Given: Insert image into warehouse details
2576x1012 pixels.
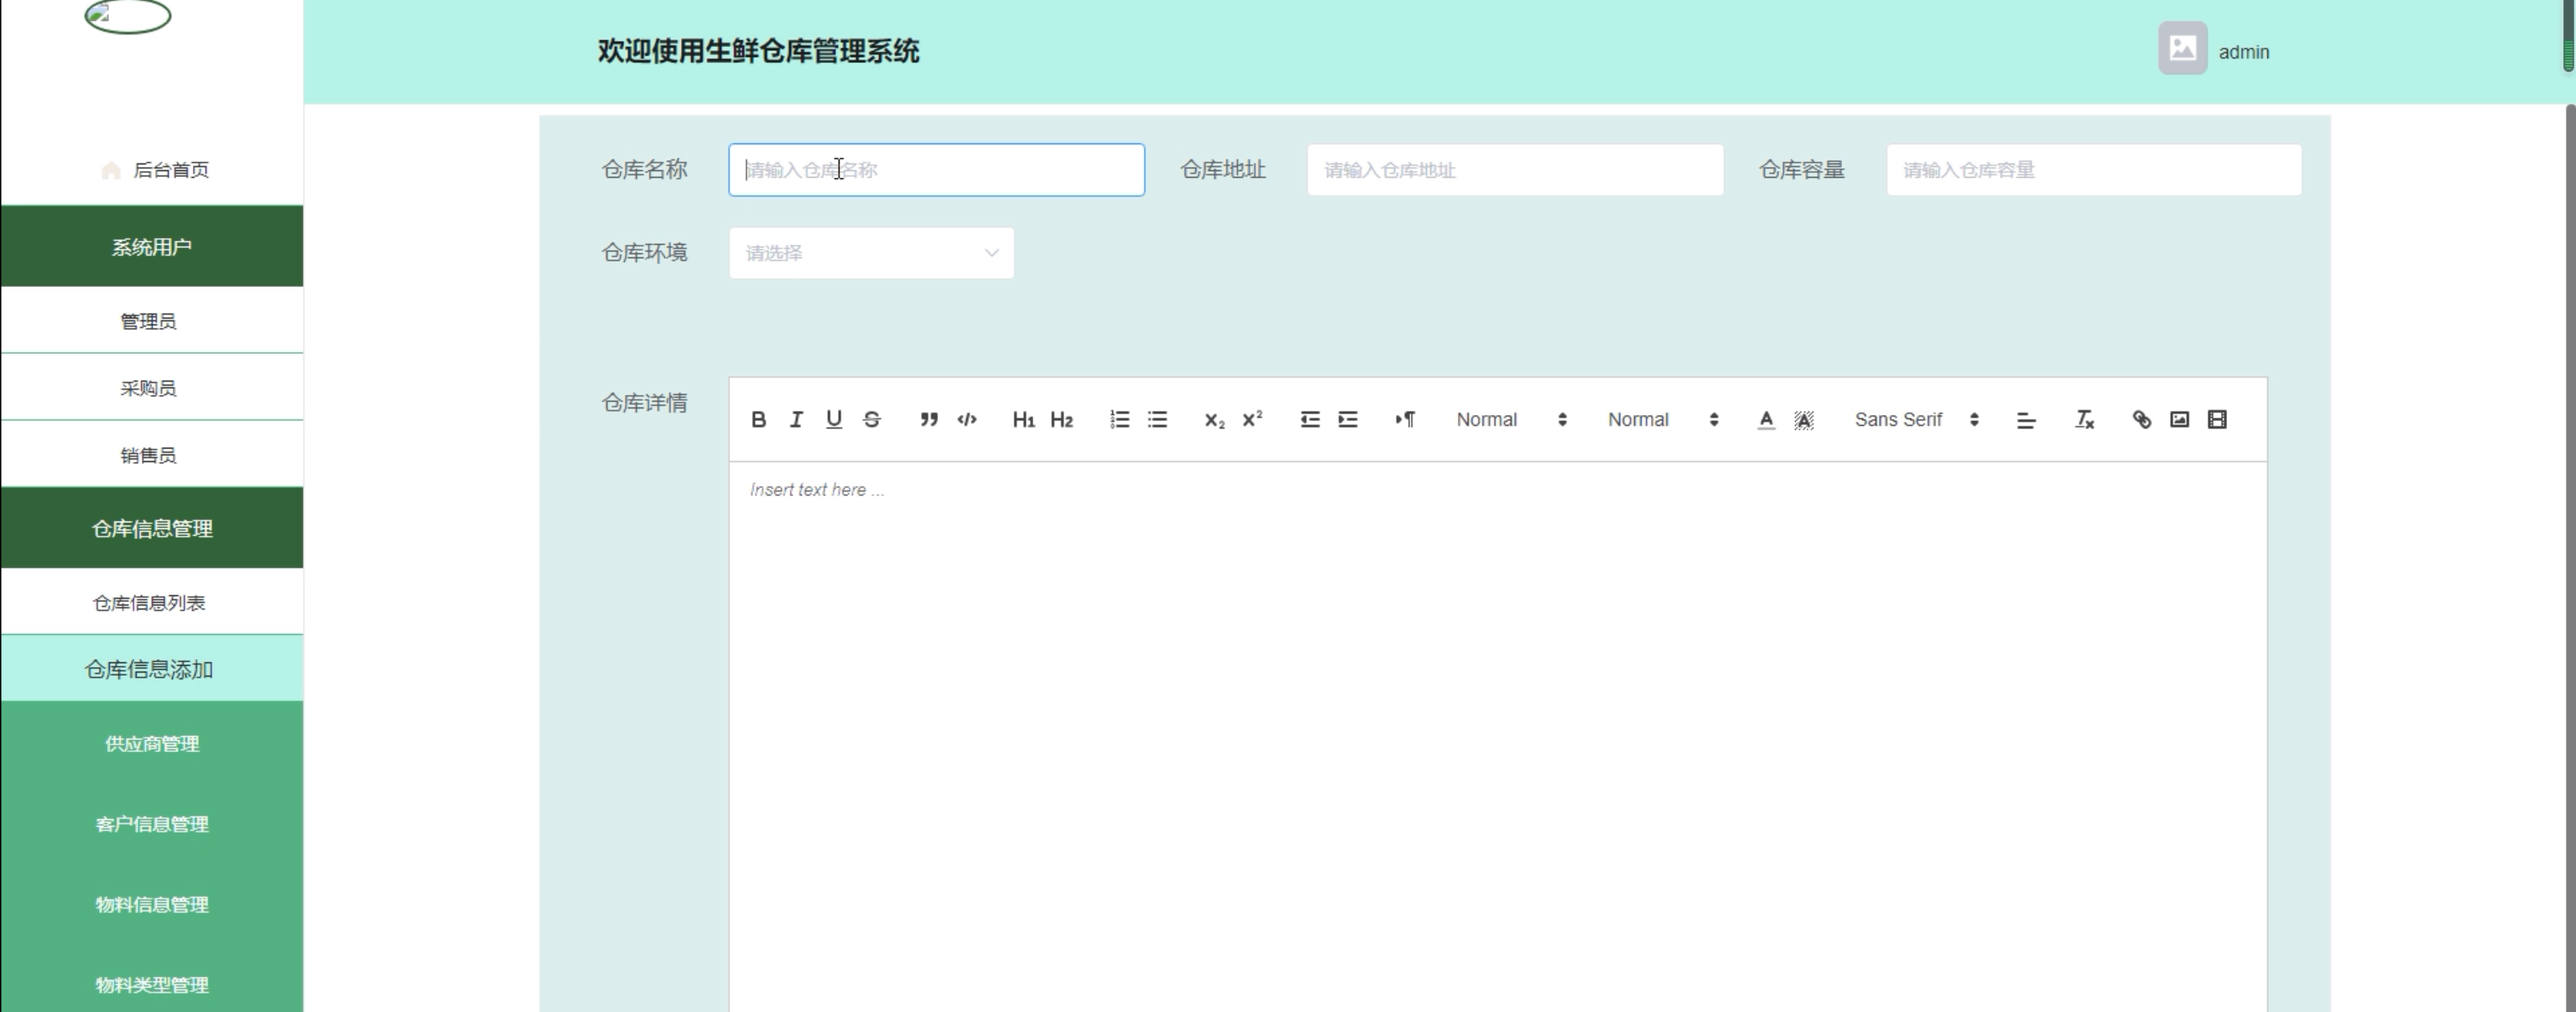Looking at the screenshot, I should point(2179,420).
